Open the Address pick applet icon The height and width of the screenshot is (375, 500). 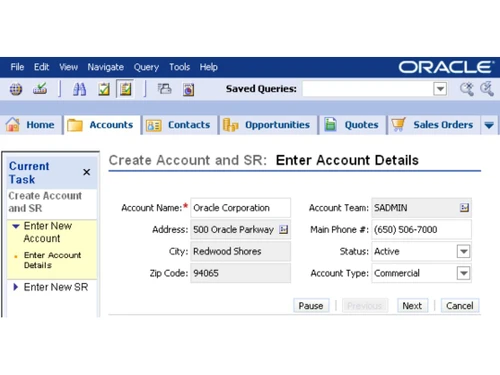tap(283, 229)
